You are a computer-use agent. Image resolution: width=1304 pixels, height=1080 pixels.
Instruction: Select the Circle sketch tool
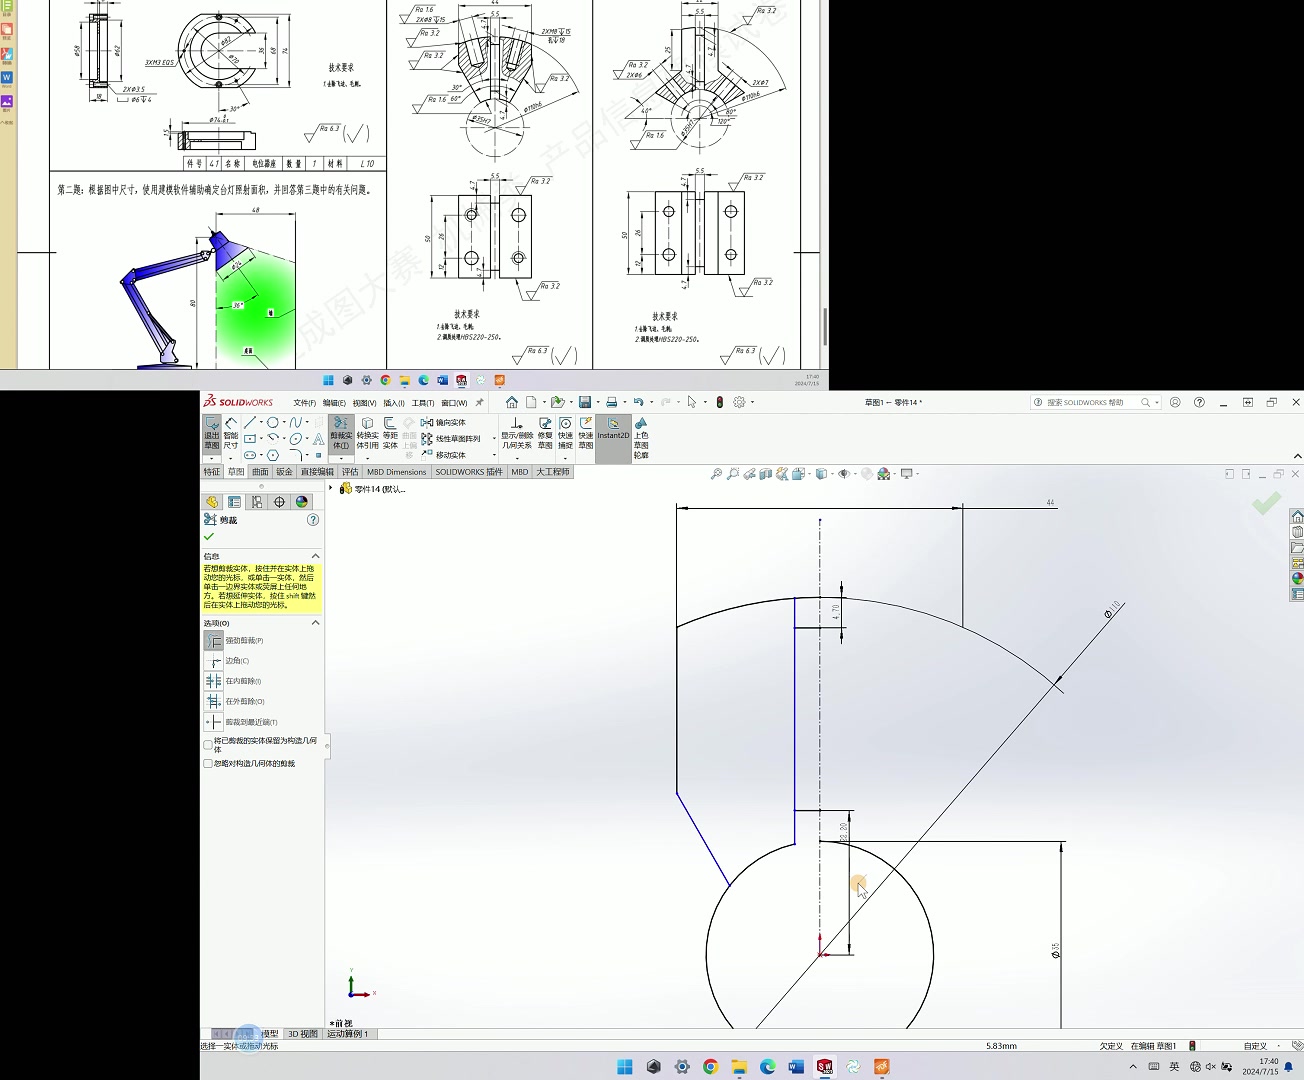(x=272, y=422)
